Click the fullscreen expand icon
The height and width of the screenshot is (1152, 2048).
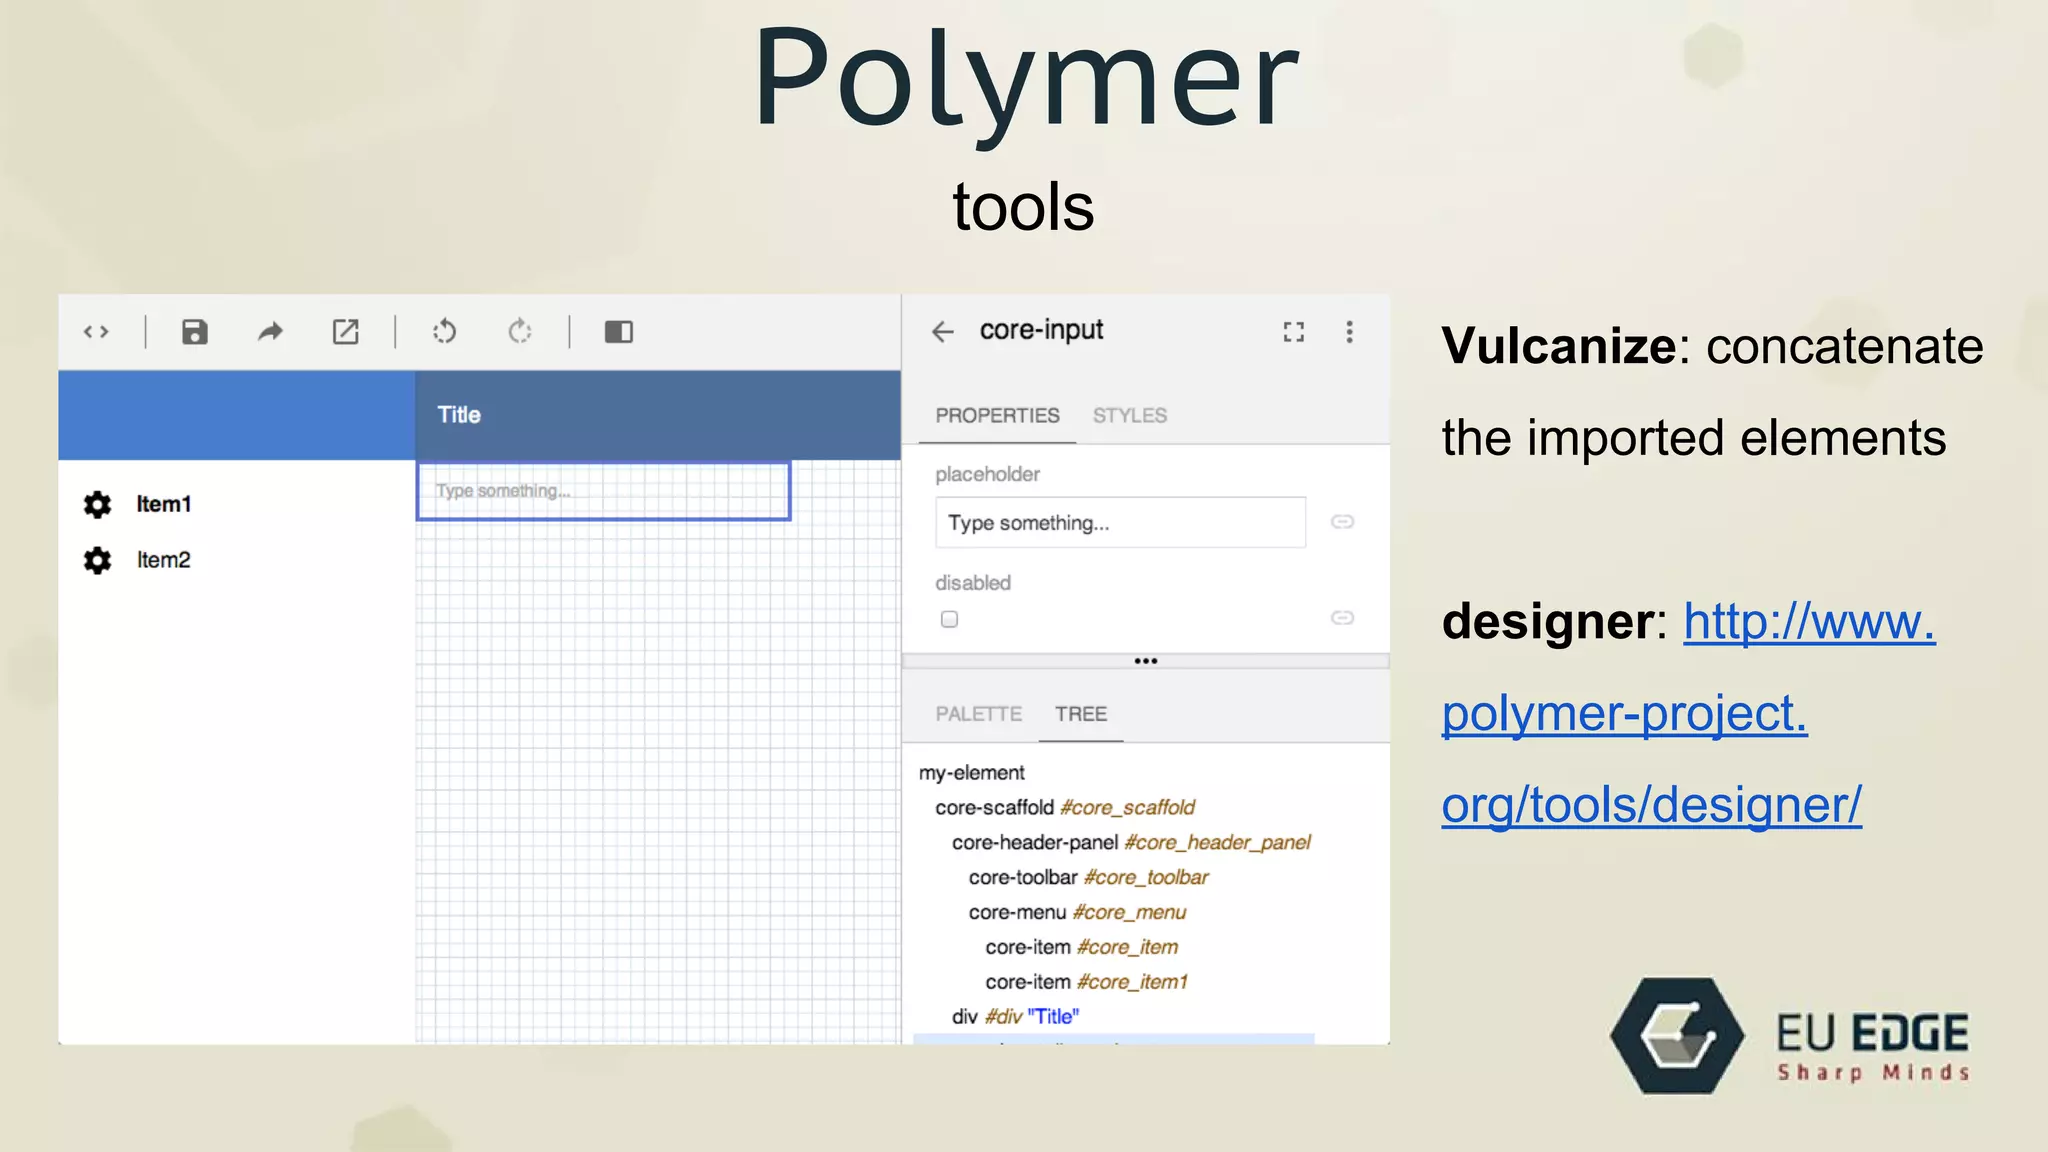(x=1294, y=332)
